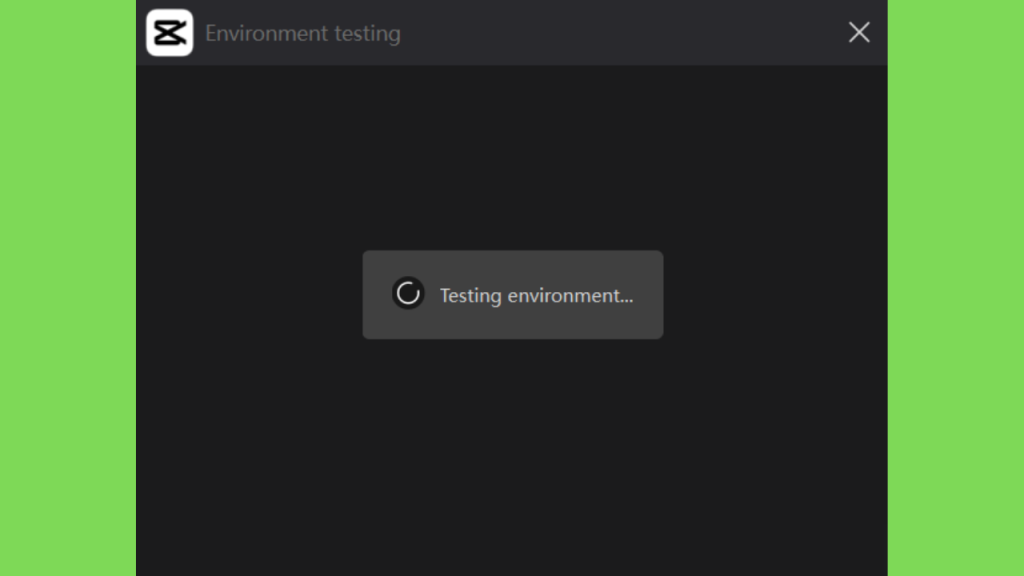Dismiss window using the X icon
The height and width of the screenshot is (576, 1024).
859,32
